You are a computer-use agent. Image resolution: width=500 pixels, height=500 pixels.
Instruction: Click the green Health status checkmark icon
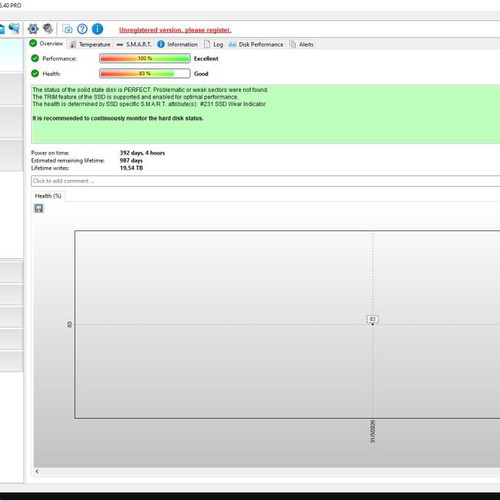(x=35, y=73)
